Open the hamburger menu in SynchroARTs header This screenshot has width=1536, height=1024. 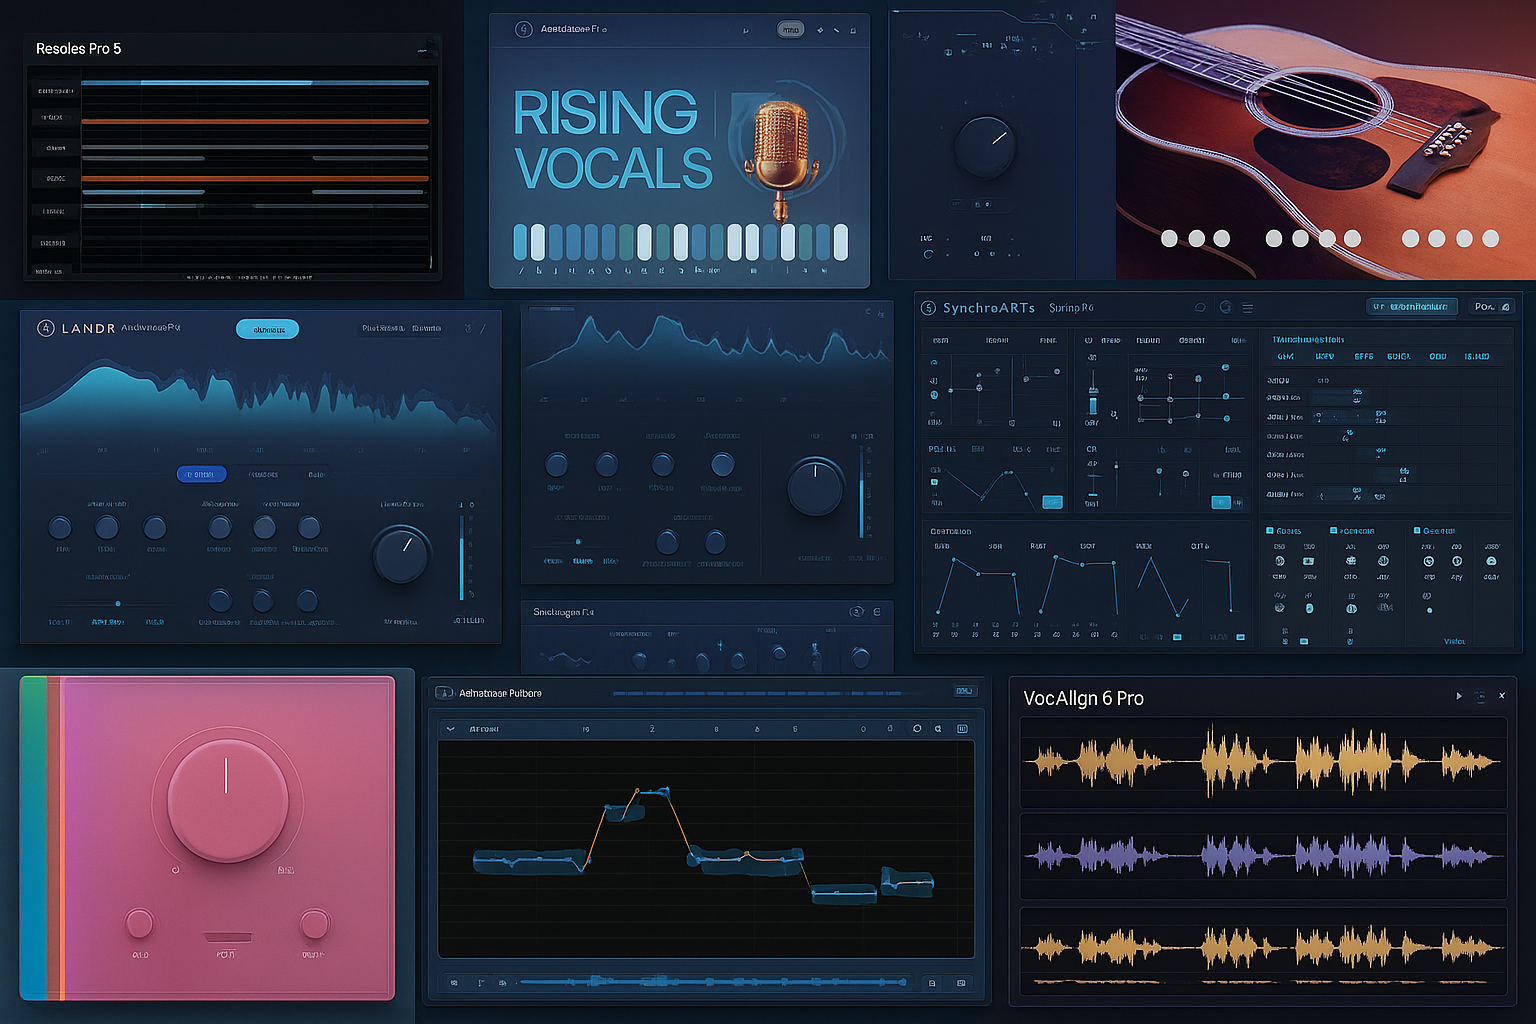tap(1247, 308)
